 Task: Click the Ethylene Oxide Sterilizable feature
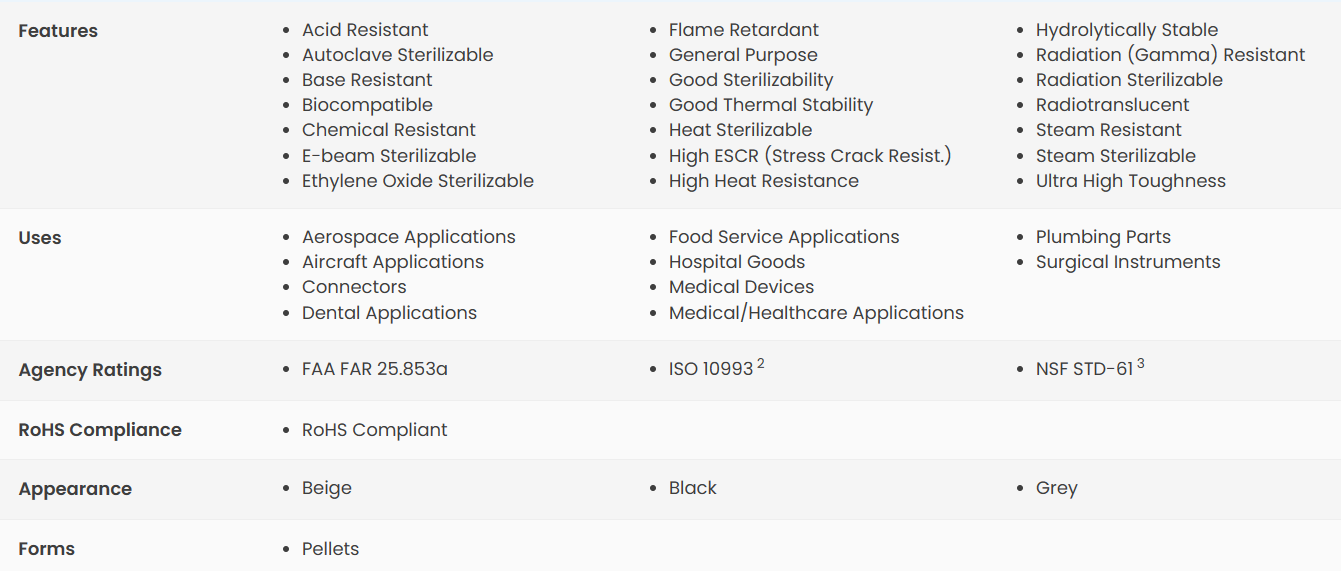(x=418, y=181)
